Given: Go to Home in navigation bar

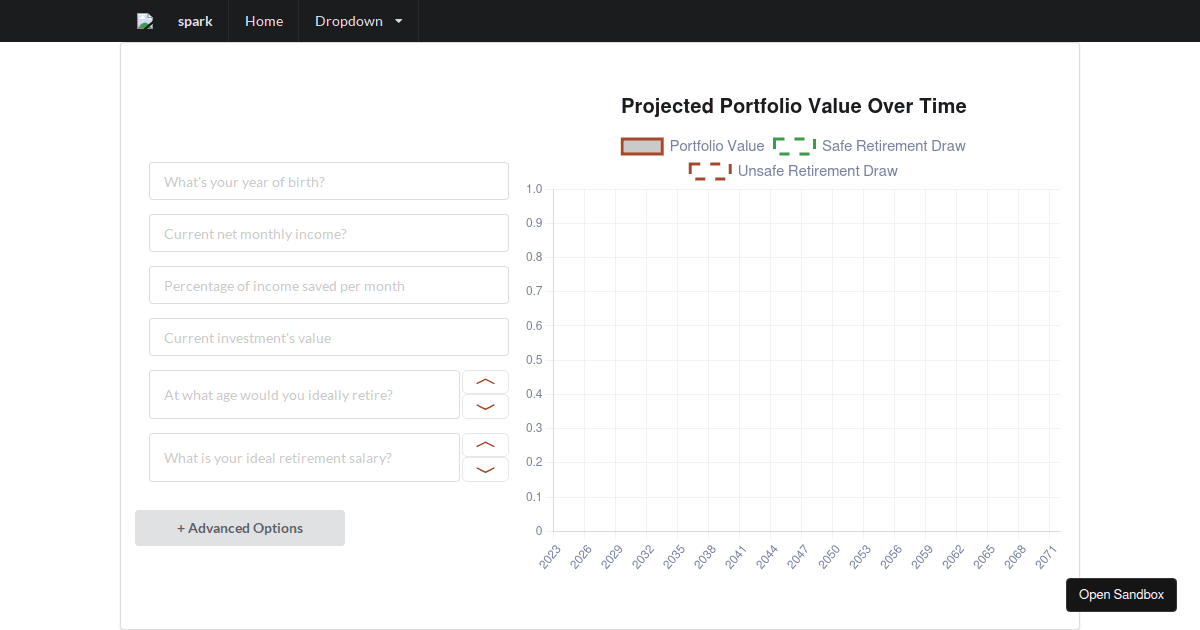Looking at the screenshot, I should click(x=264, y=21).
